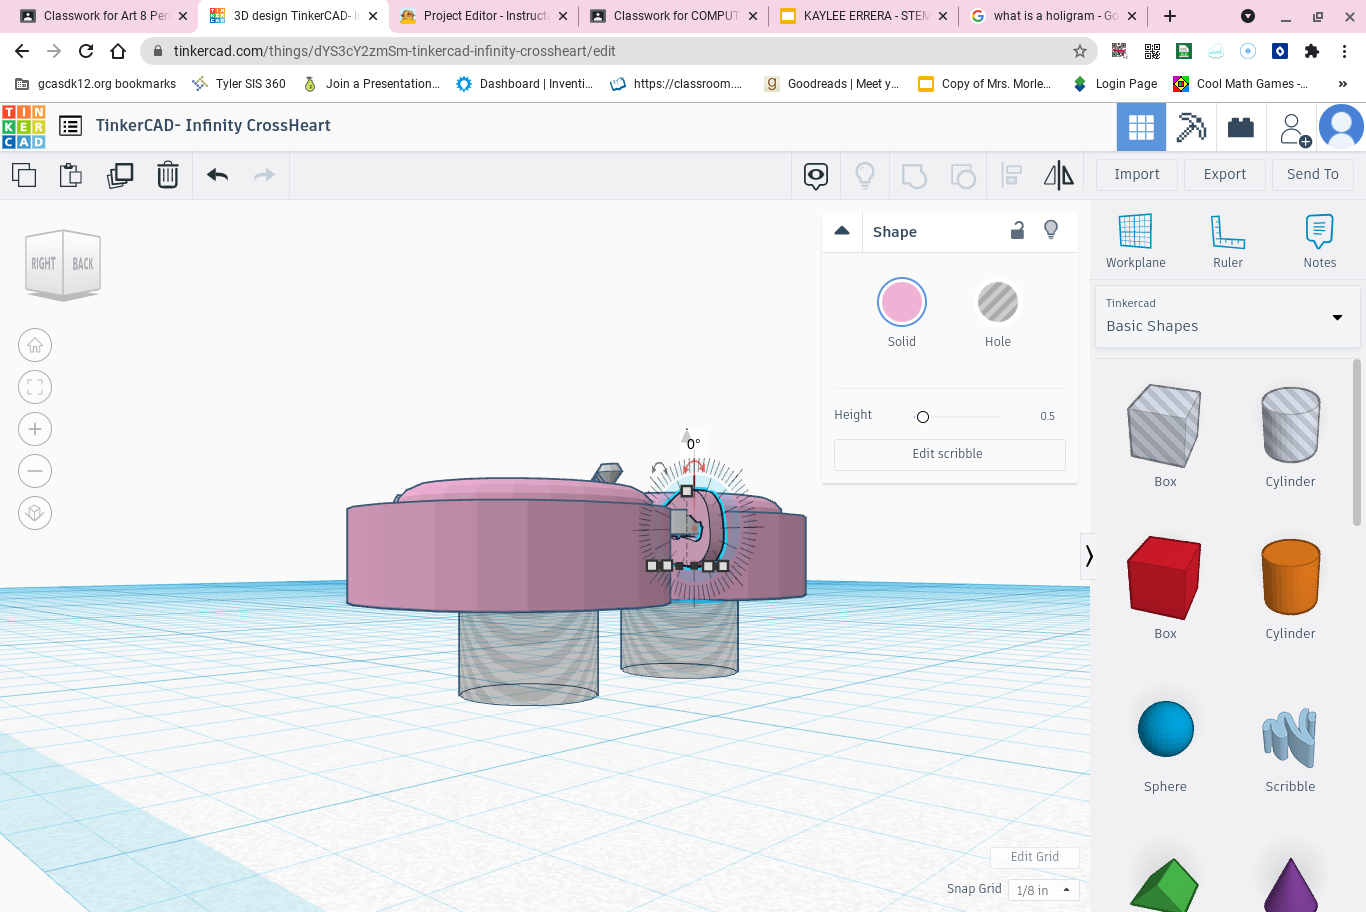Open the Workplane tool
This screenshot has height=912, width=1366.
pyautogui.click(x=1135, y=241)
